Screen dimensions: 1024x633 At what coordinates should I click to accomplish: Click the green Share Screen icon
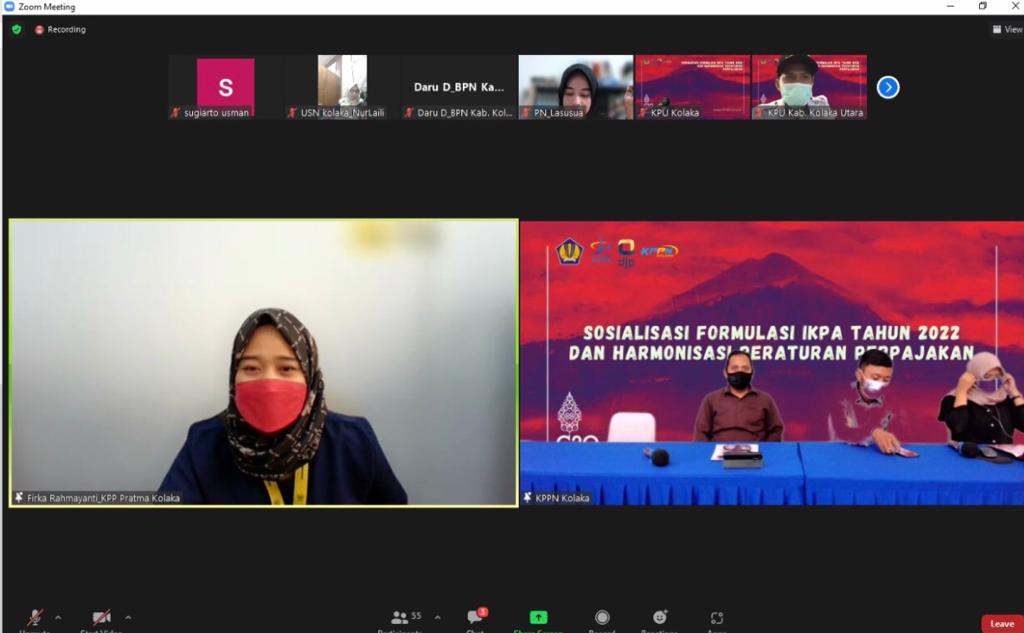point(538,618)
